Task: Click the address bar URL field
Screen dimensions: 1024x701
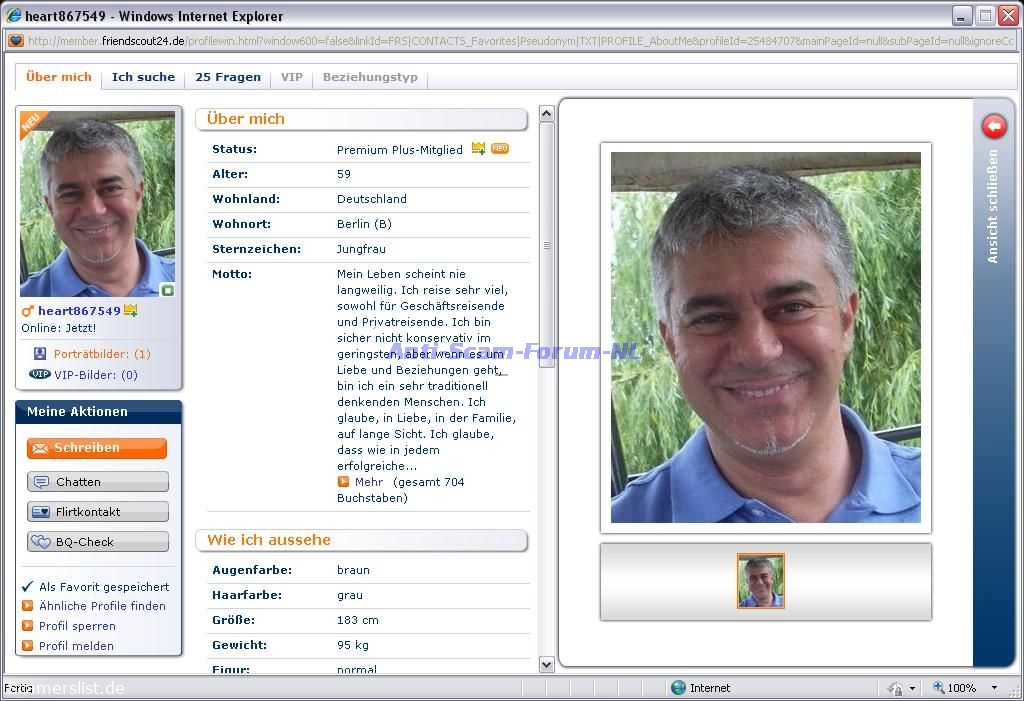Action: pos(520,41)
